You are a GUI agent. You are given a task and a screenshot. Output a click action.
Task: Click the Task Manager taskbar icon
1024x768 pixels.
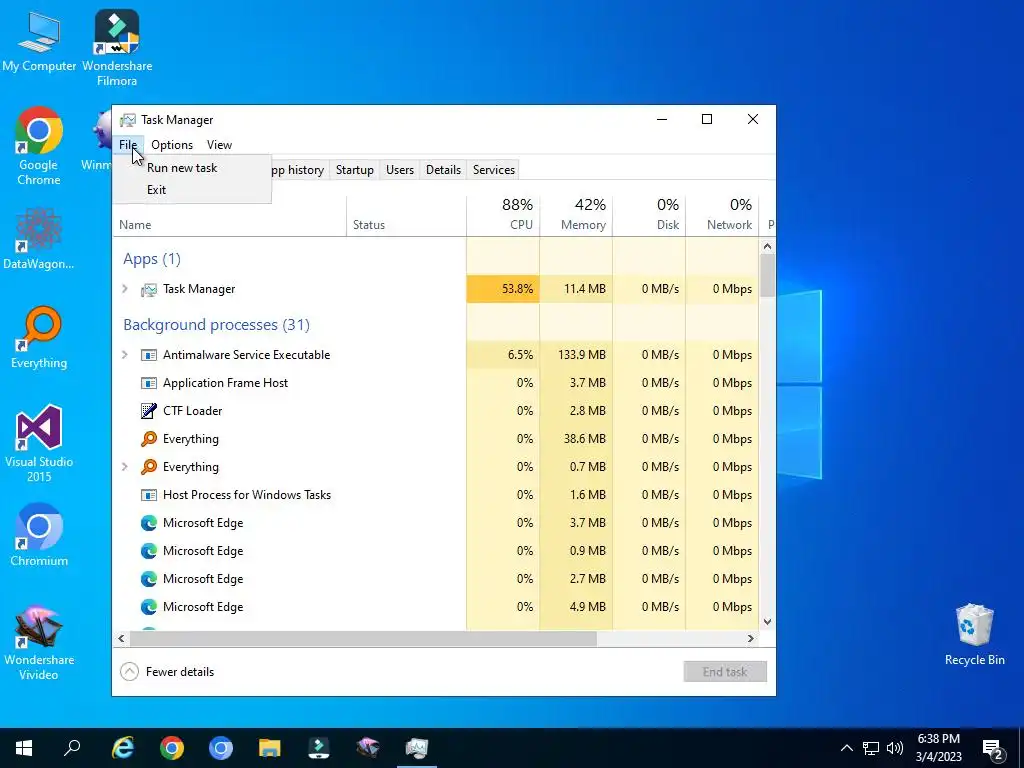(x=417, y=748)
